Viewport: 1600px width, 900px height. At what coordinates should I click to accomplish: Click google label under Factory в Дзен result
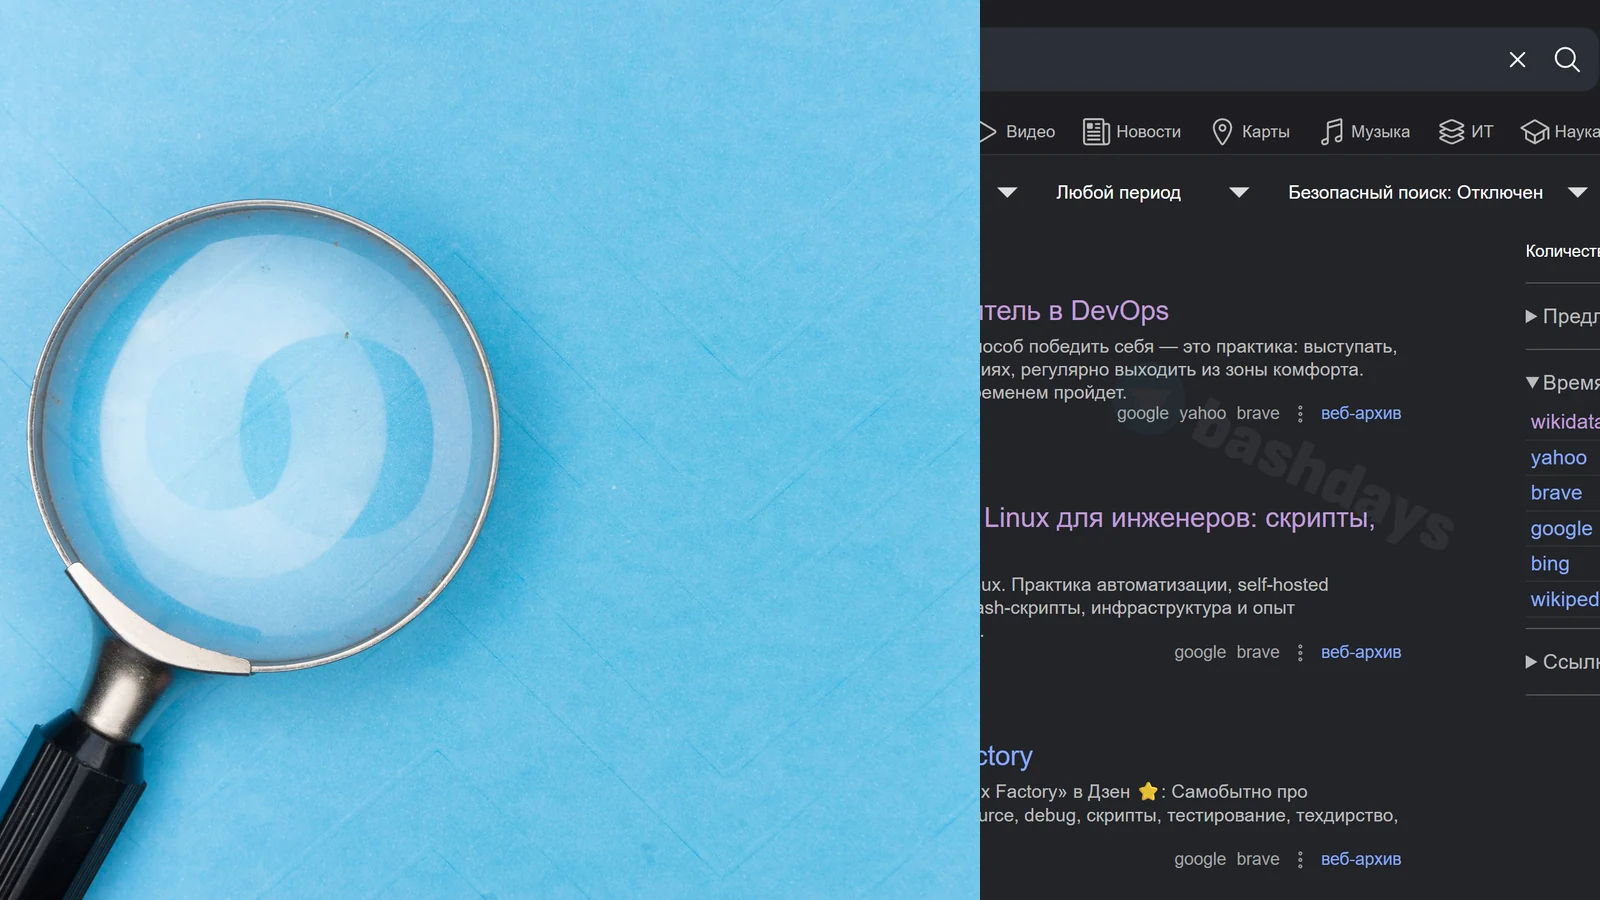click(1200, 860)
